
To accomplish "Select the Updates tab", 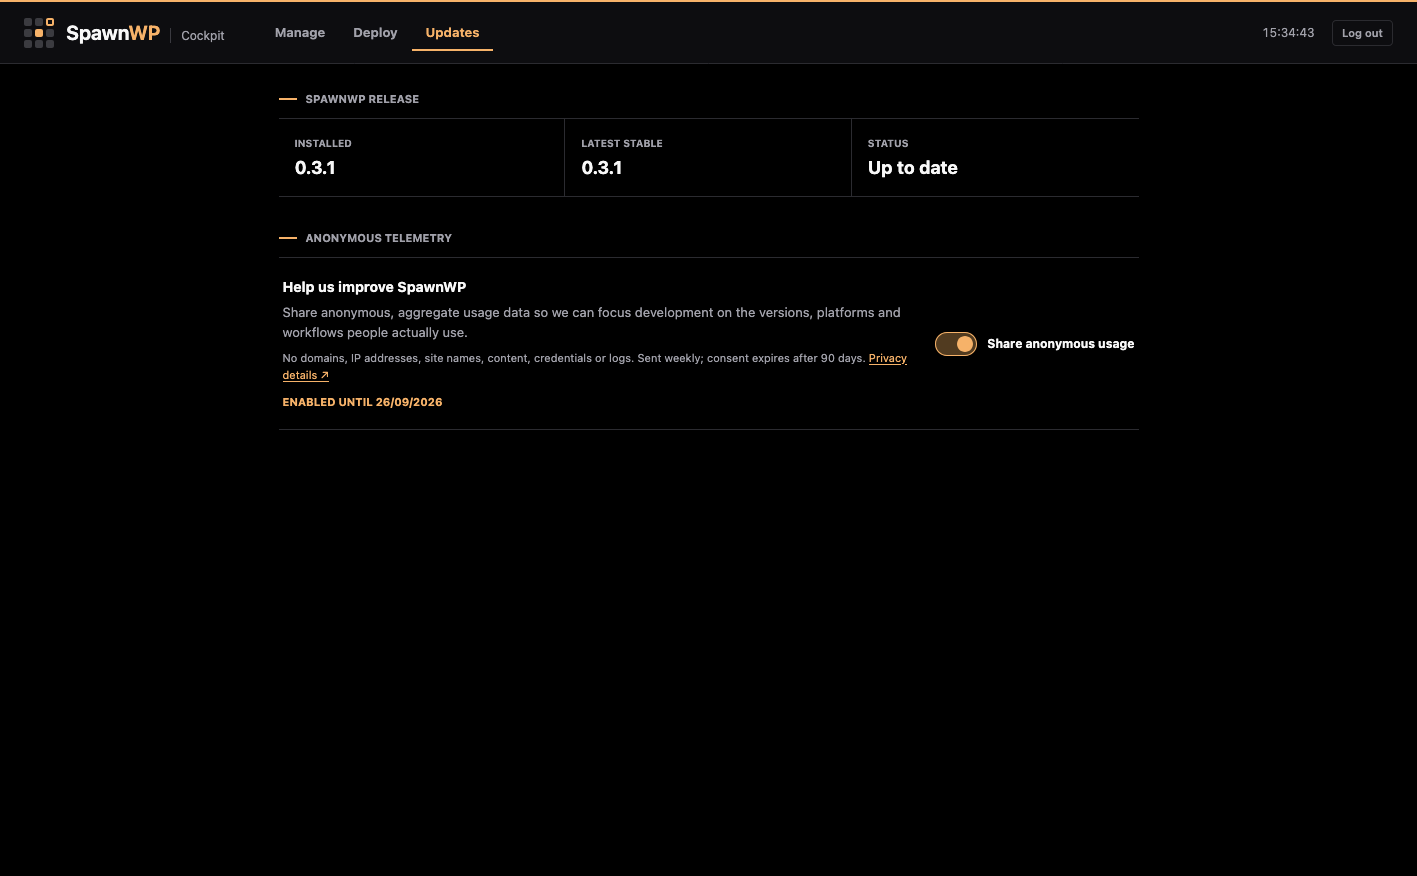I will pos(452,33).
